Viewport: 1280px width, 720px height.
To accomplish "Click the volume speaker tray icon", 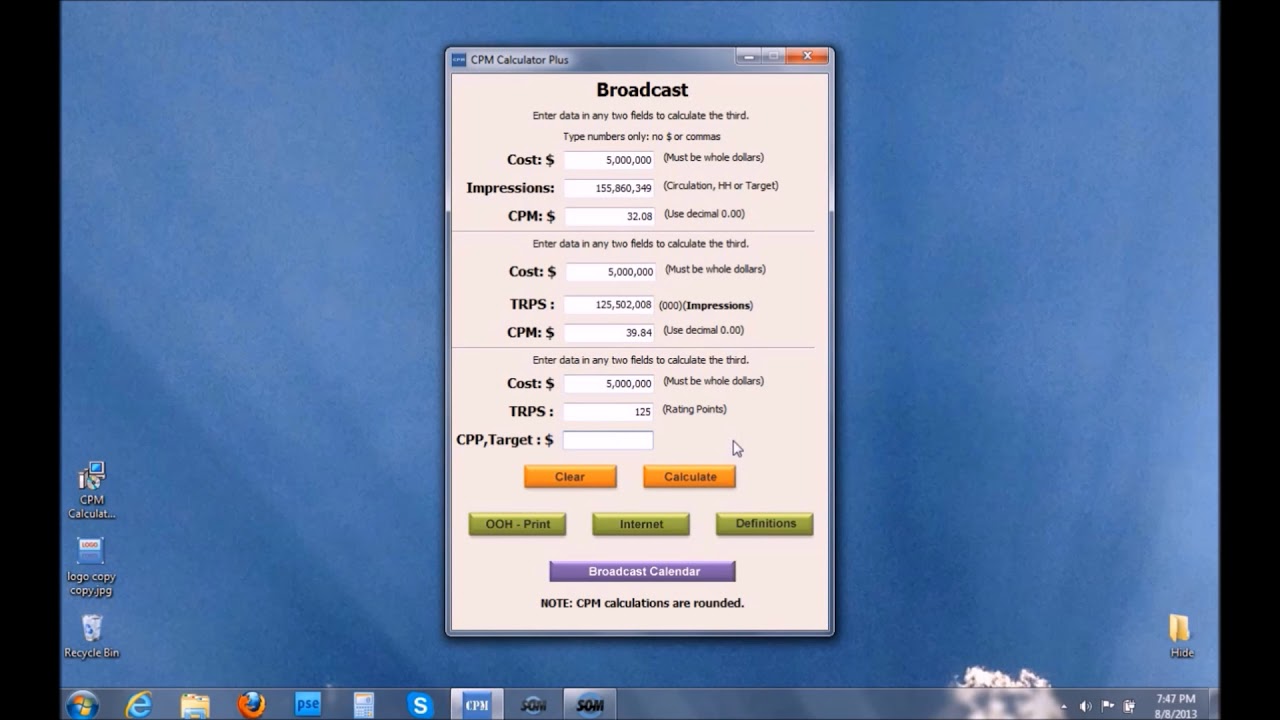I will [1086, 706].
